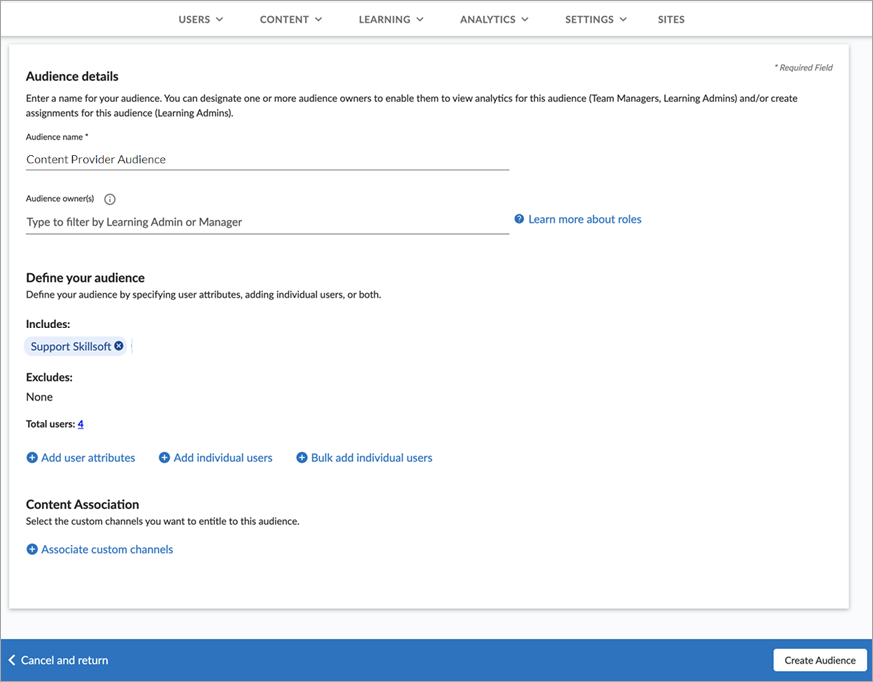Image resolution: width=873 pixels, height=682 pixels.
Task: Expand the CONTENT dropdown
Action: pos(290,18)
